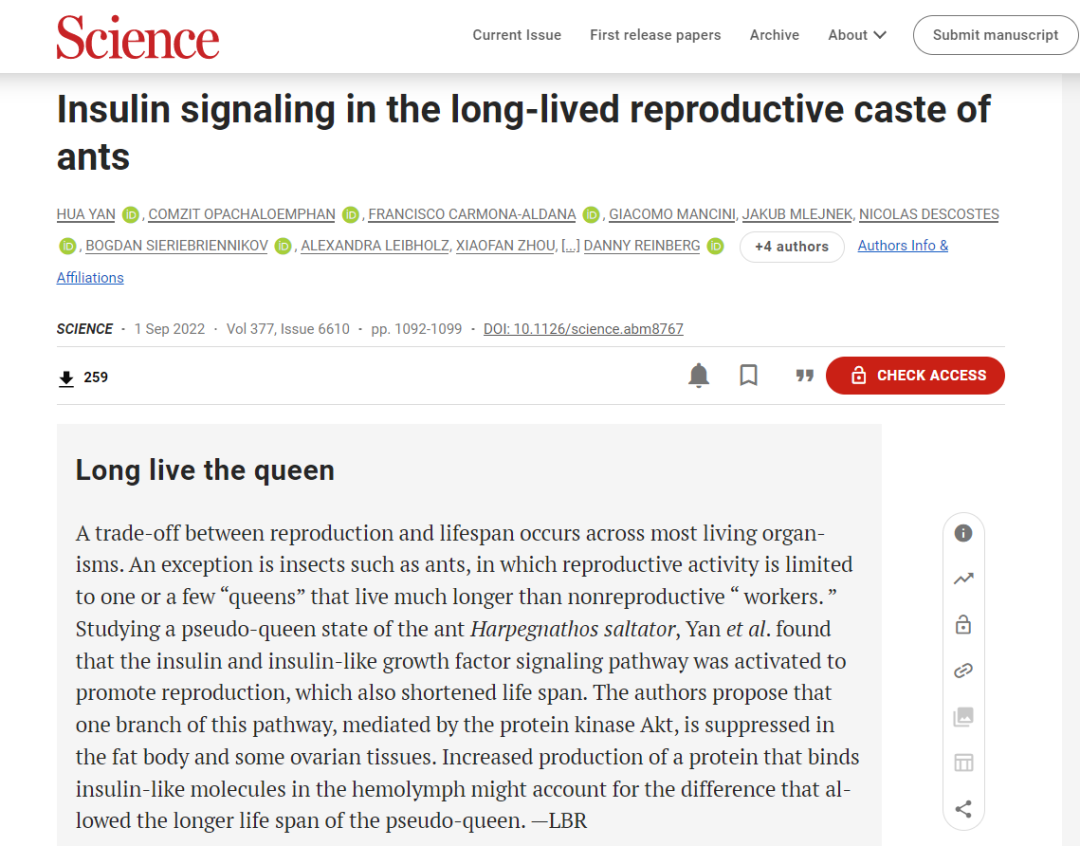The image size is (1080, 846).
Task: Bookmark this article with the bookmark icon
Action: [x=749, y=375]
